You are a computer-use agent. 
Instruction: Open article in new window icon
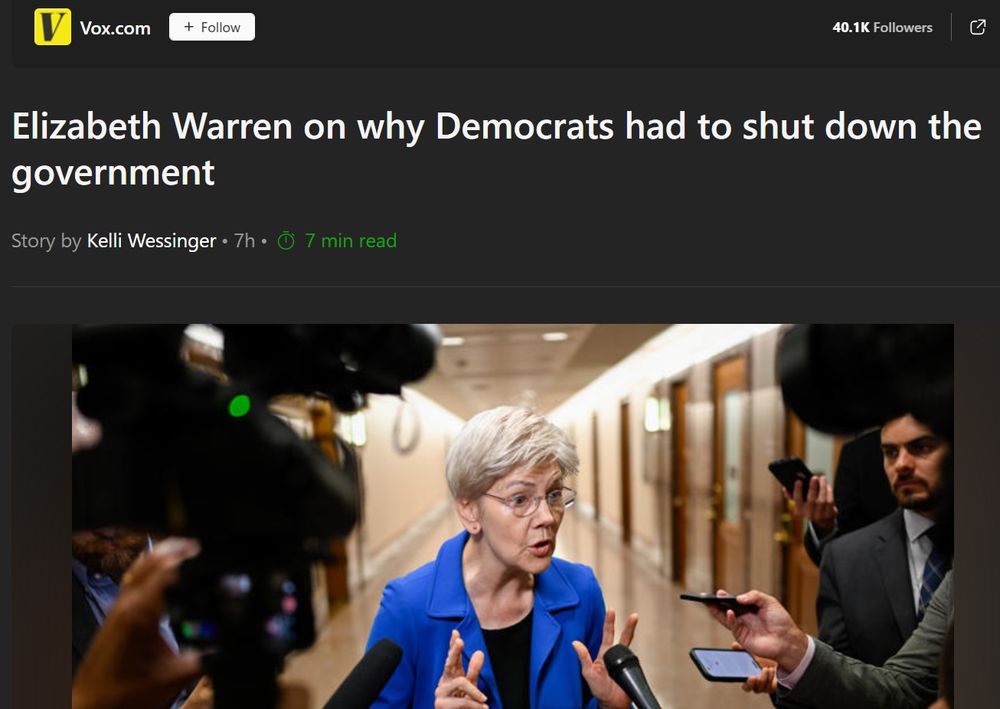[977, 27]
